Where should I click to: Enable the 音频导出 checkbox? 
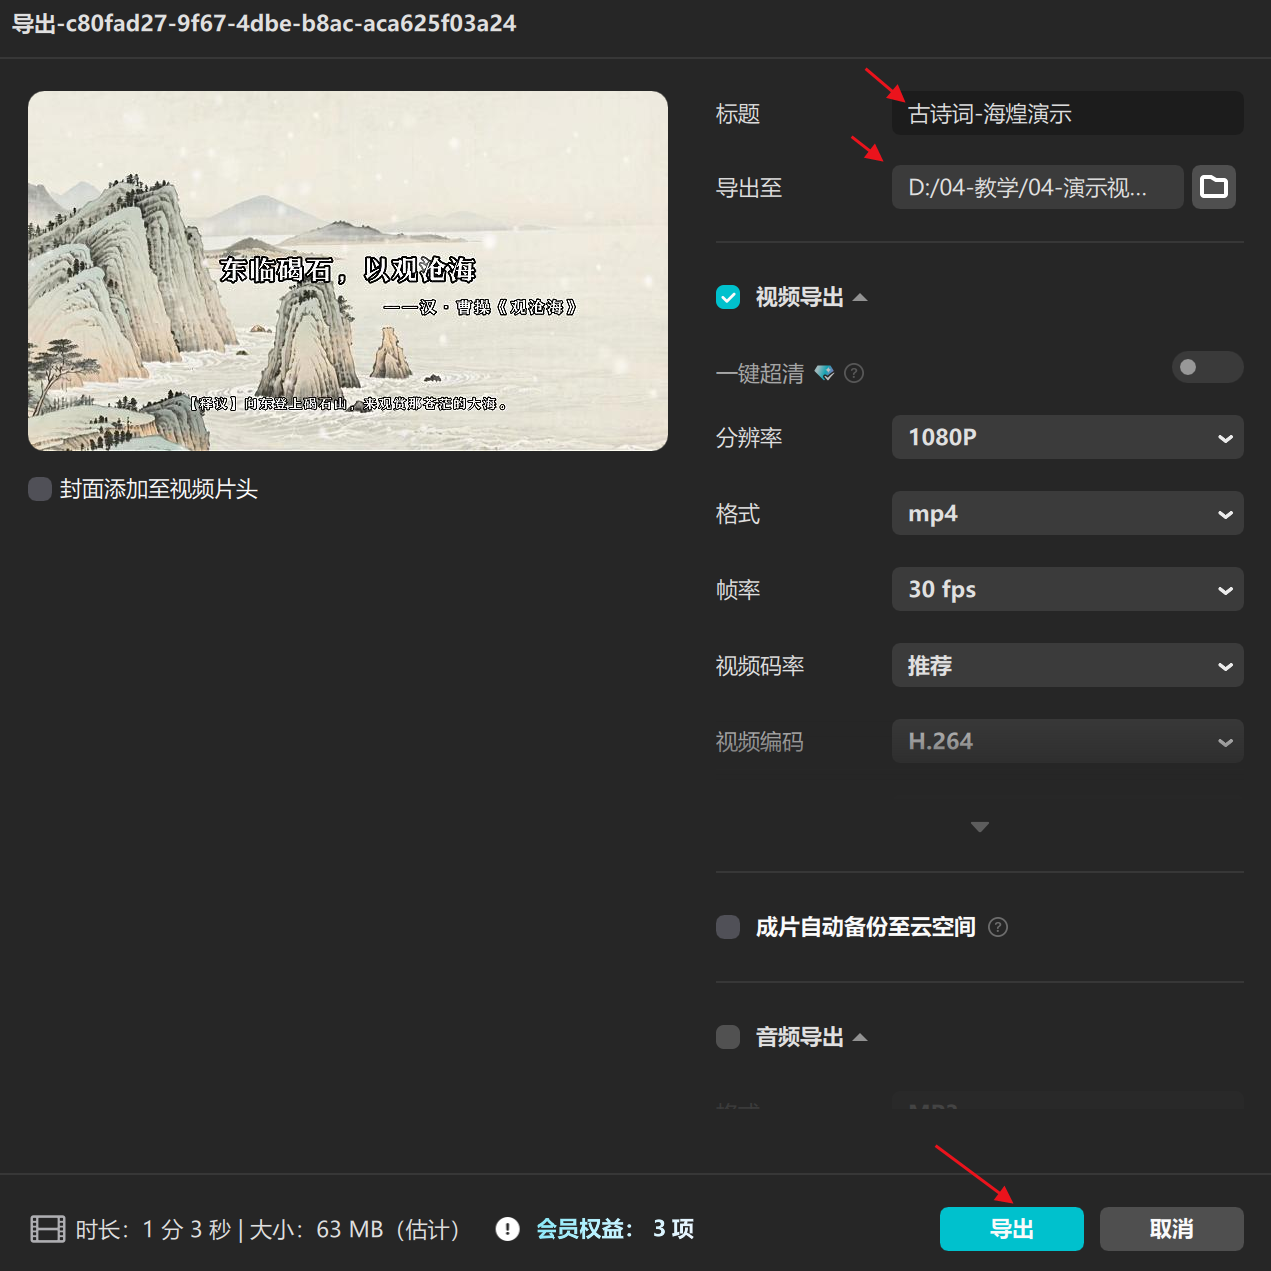[728, 1037]
